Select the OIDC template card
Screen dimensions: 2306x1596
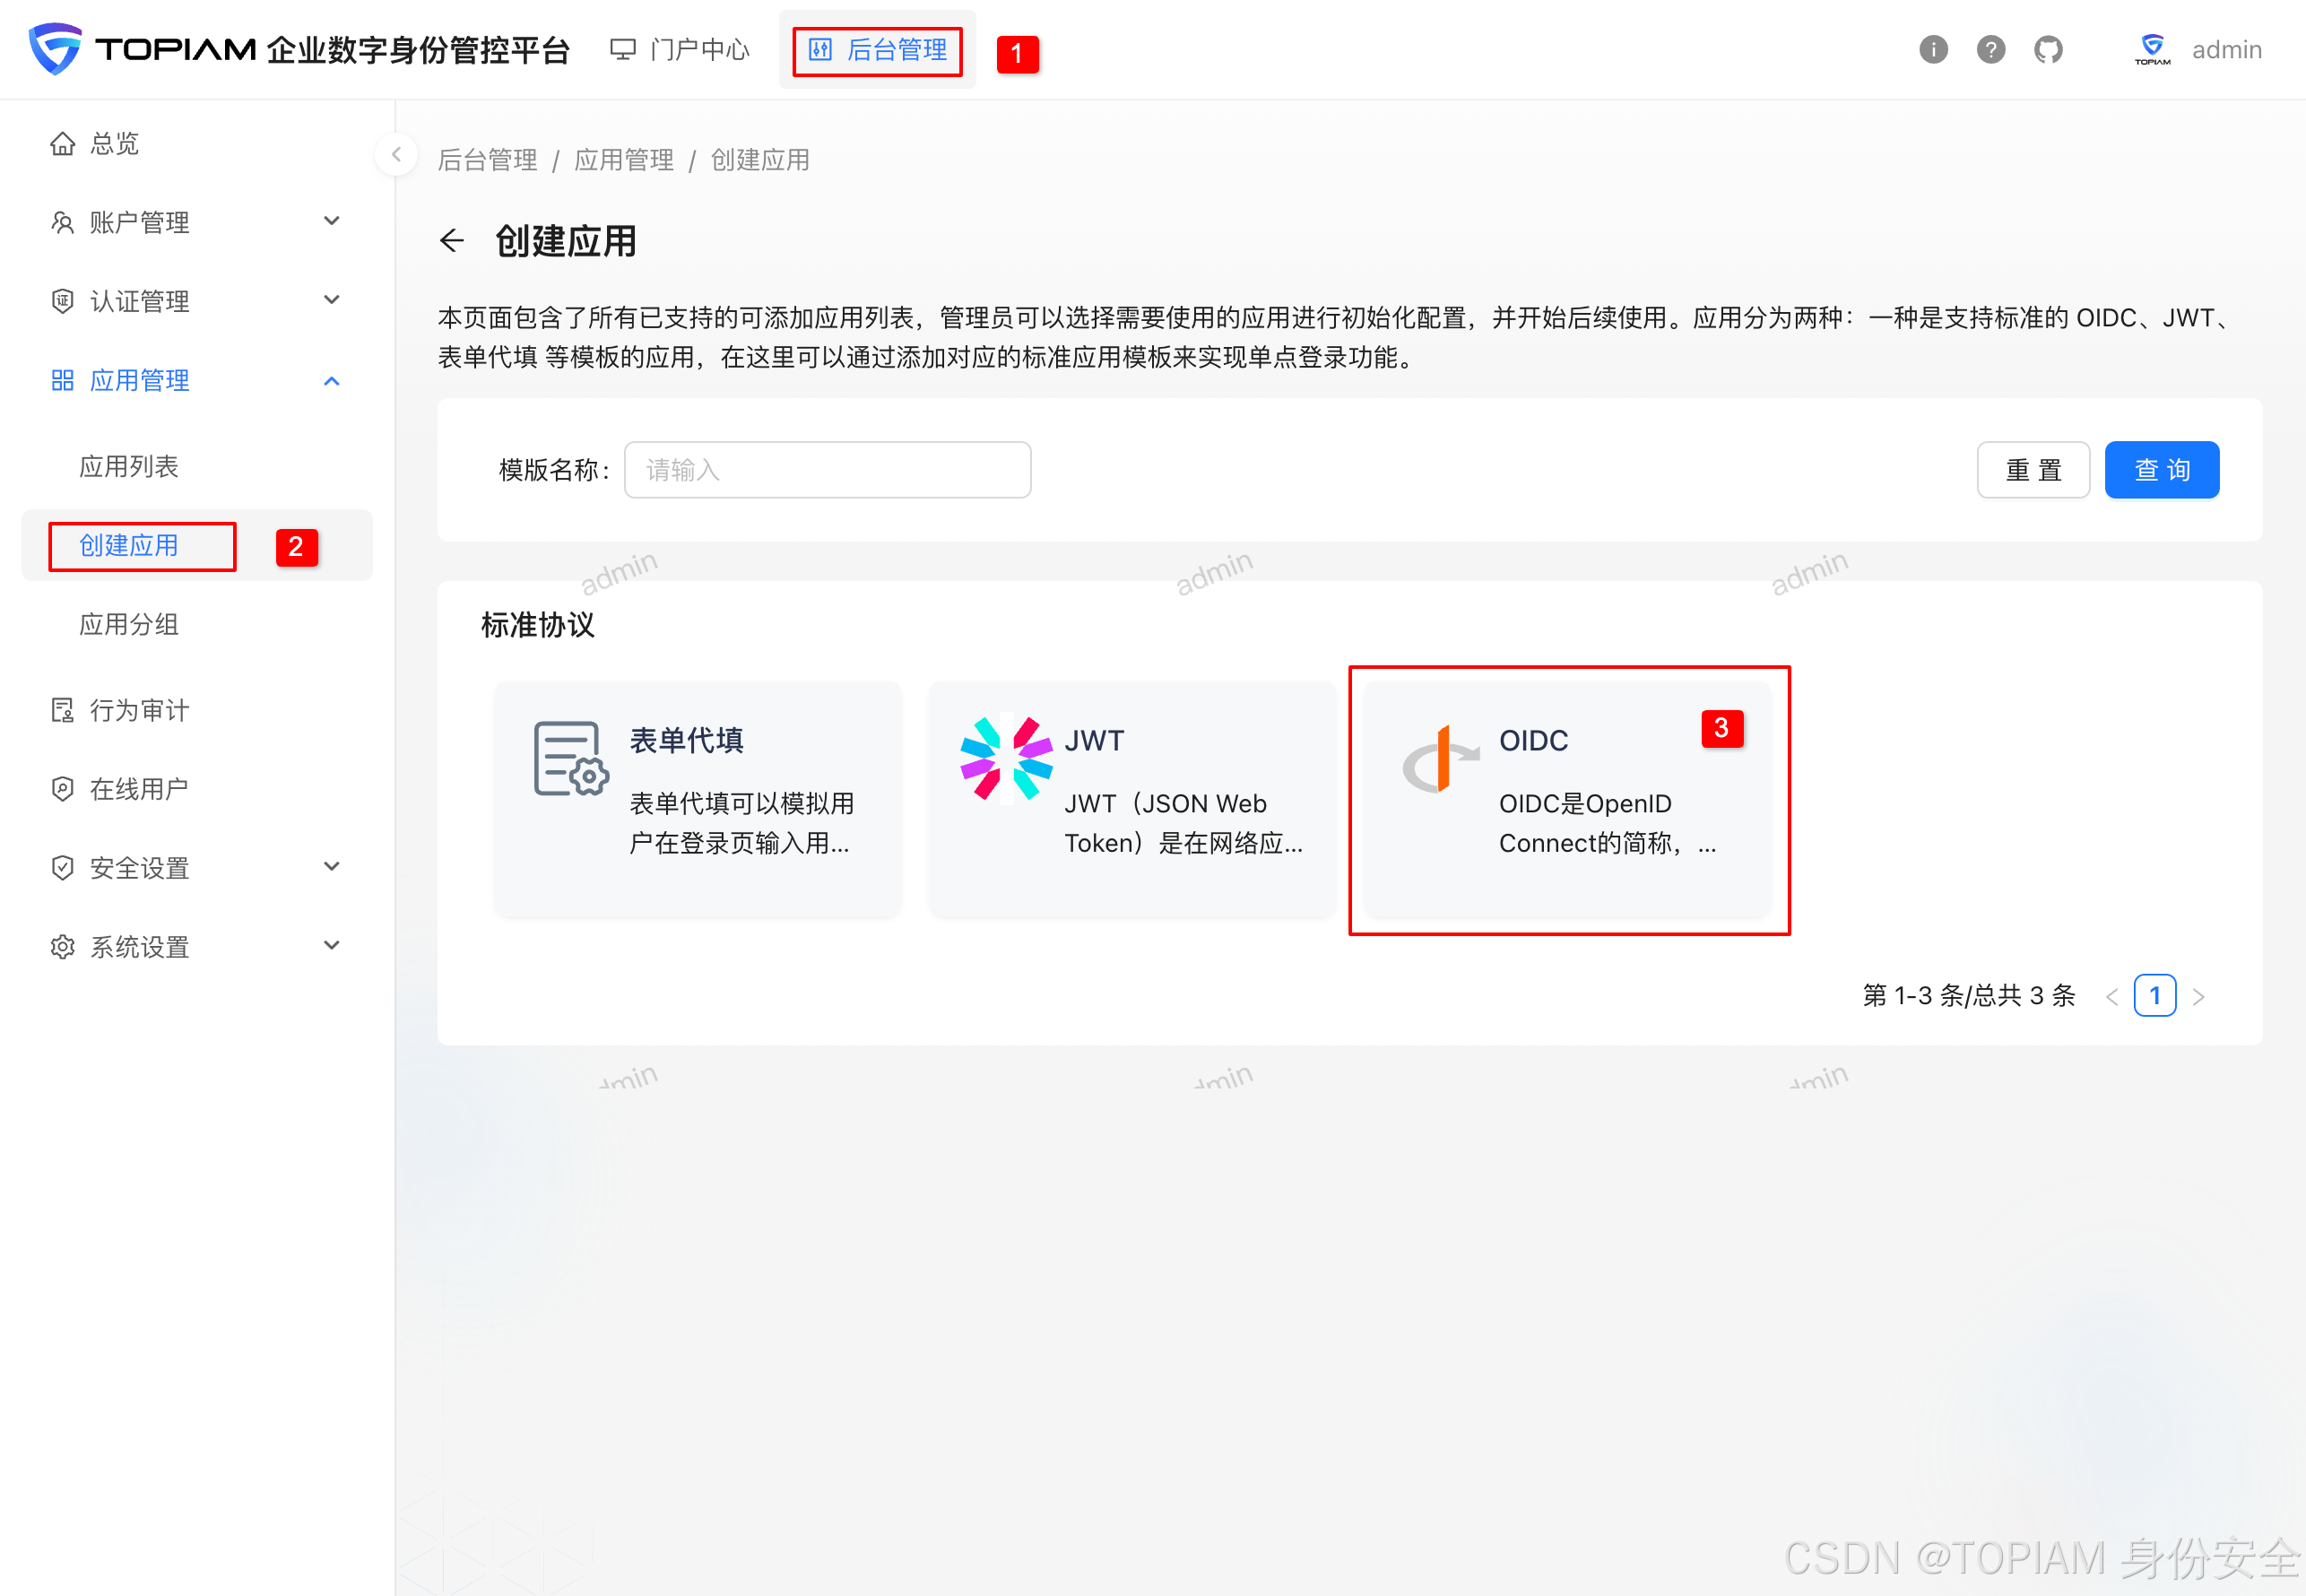pos(1567,799)
